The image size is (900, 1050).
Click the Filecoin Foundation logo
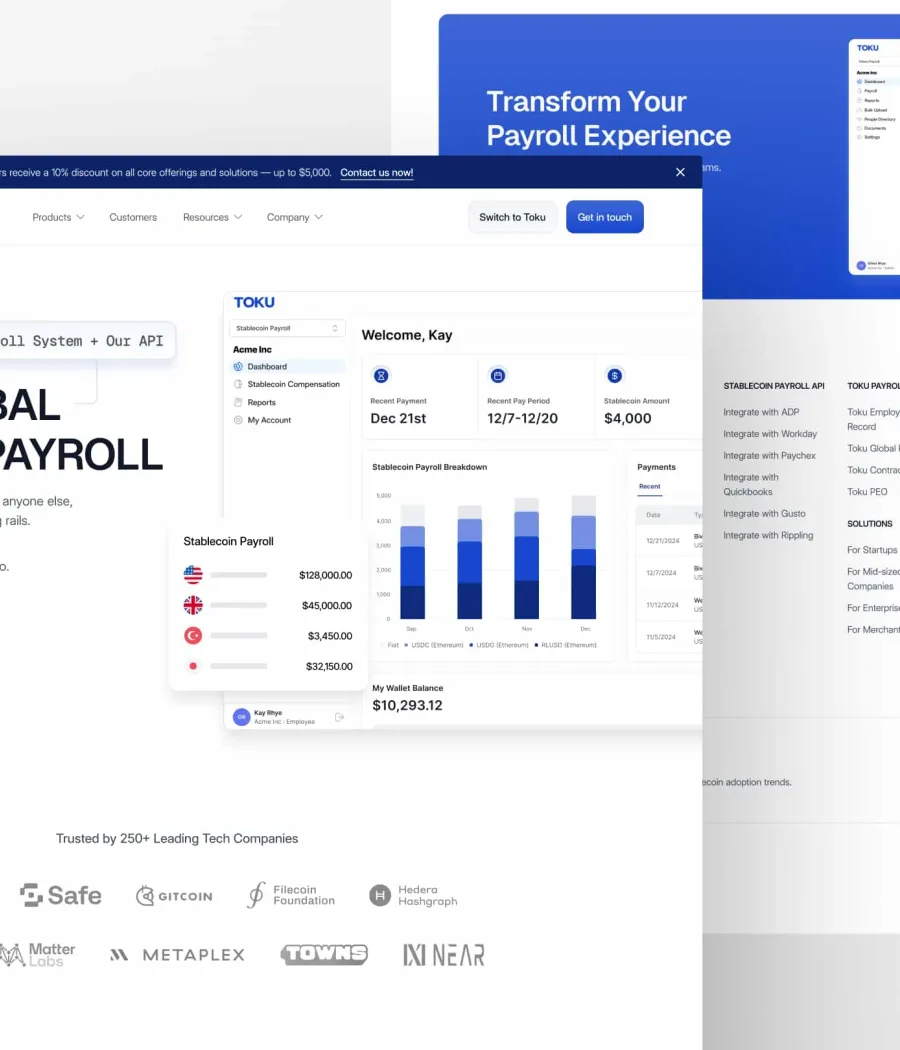(291, 895)
